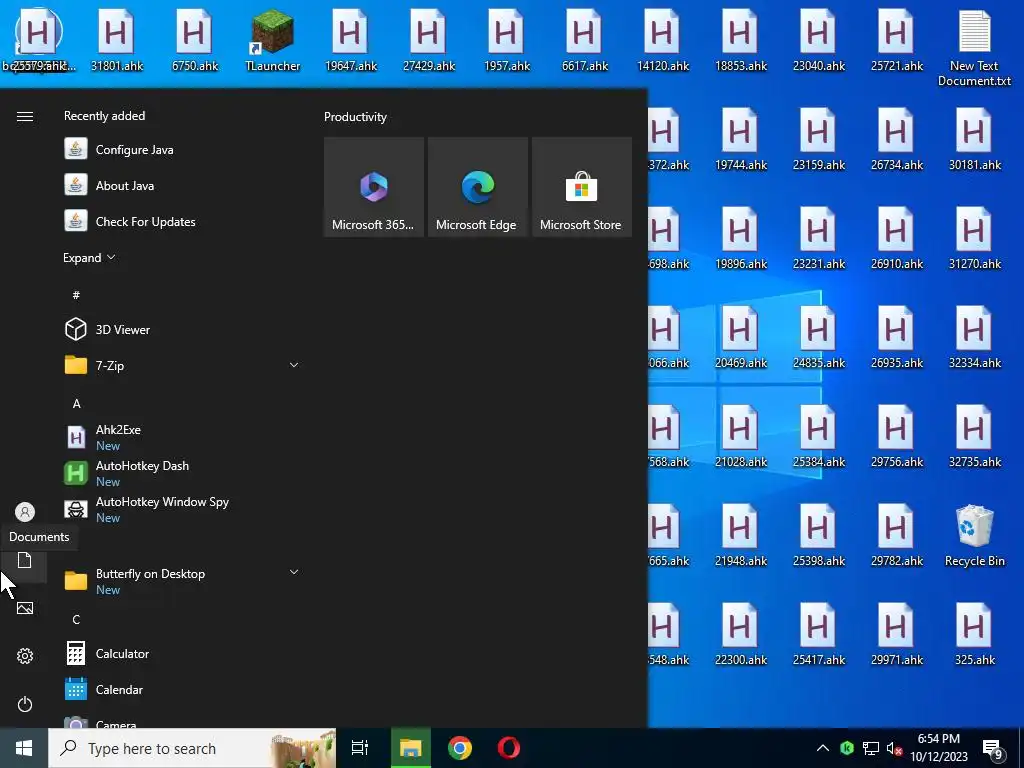Show hidden tray icons chevron
The width and height of the screenshot is (1024, 768).
[823, 748]
